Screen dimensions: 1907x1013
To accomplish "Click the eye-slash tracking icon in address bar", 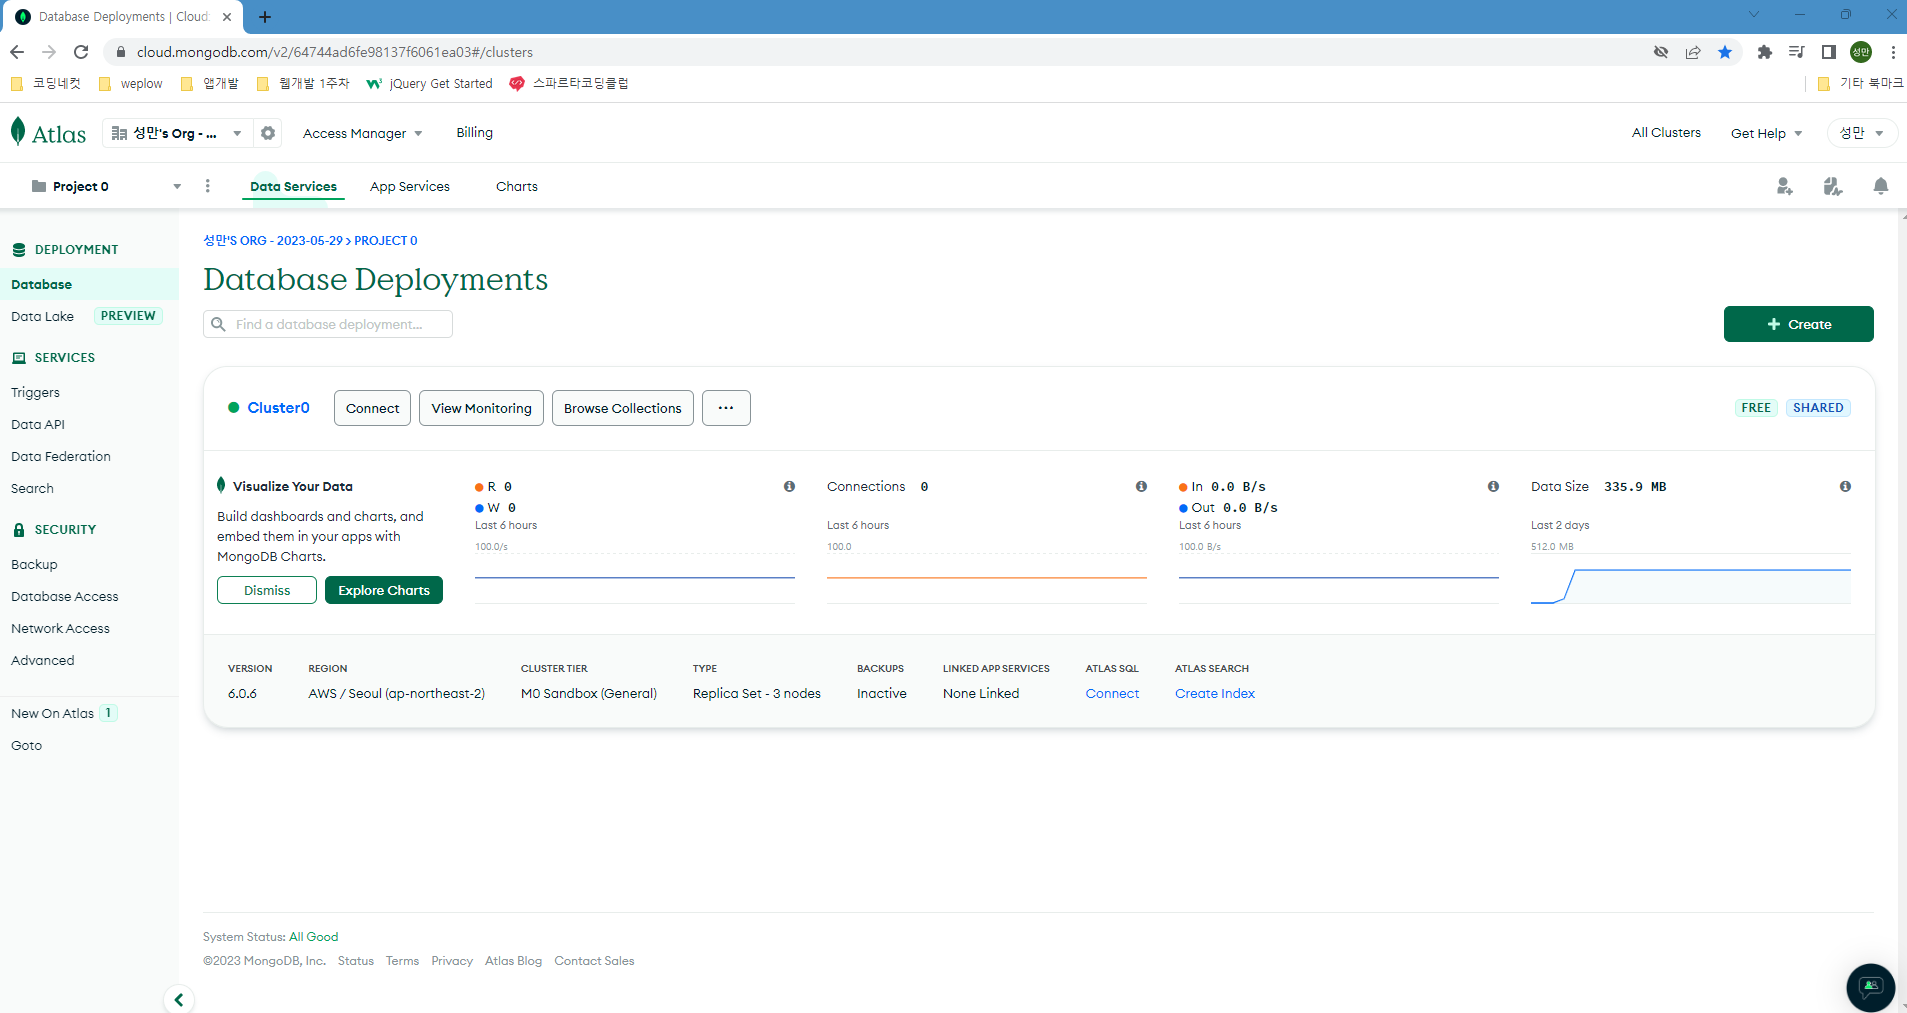I will (x=1661, y=52).
